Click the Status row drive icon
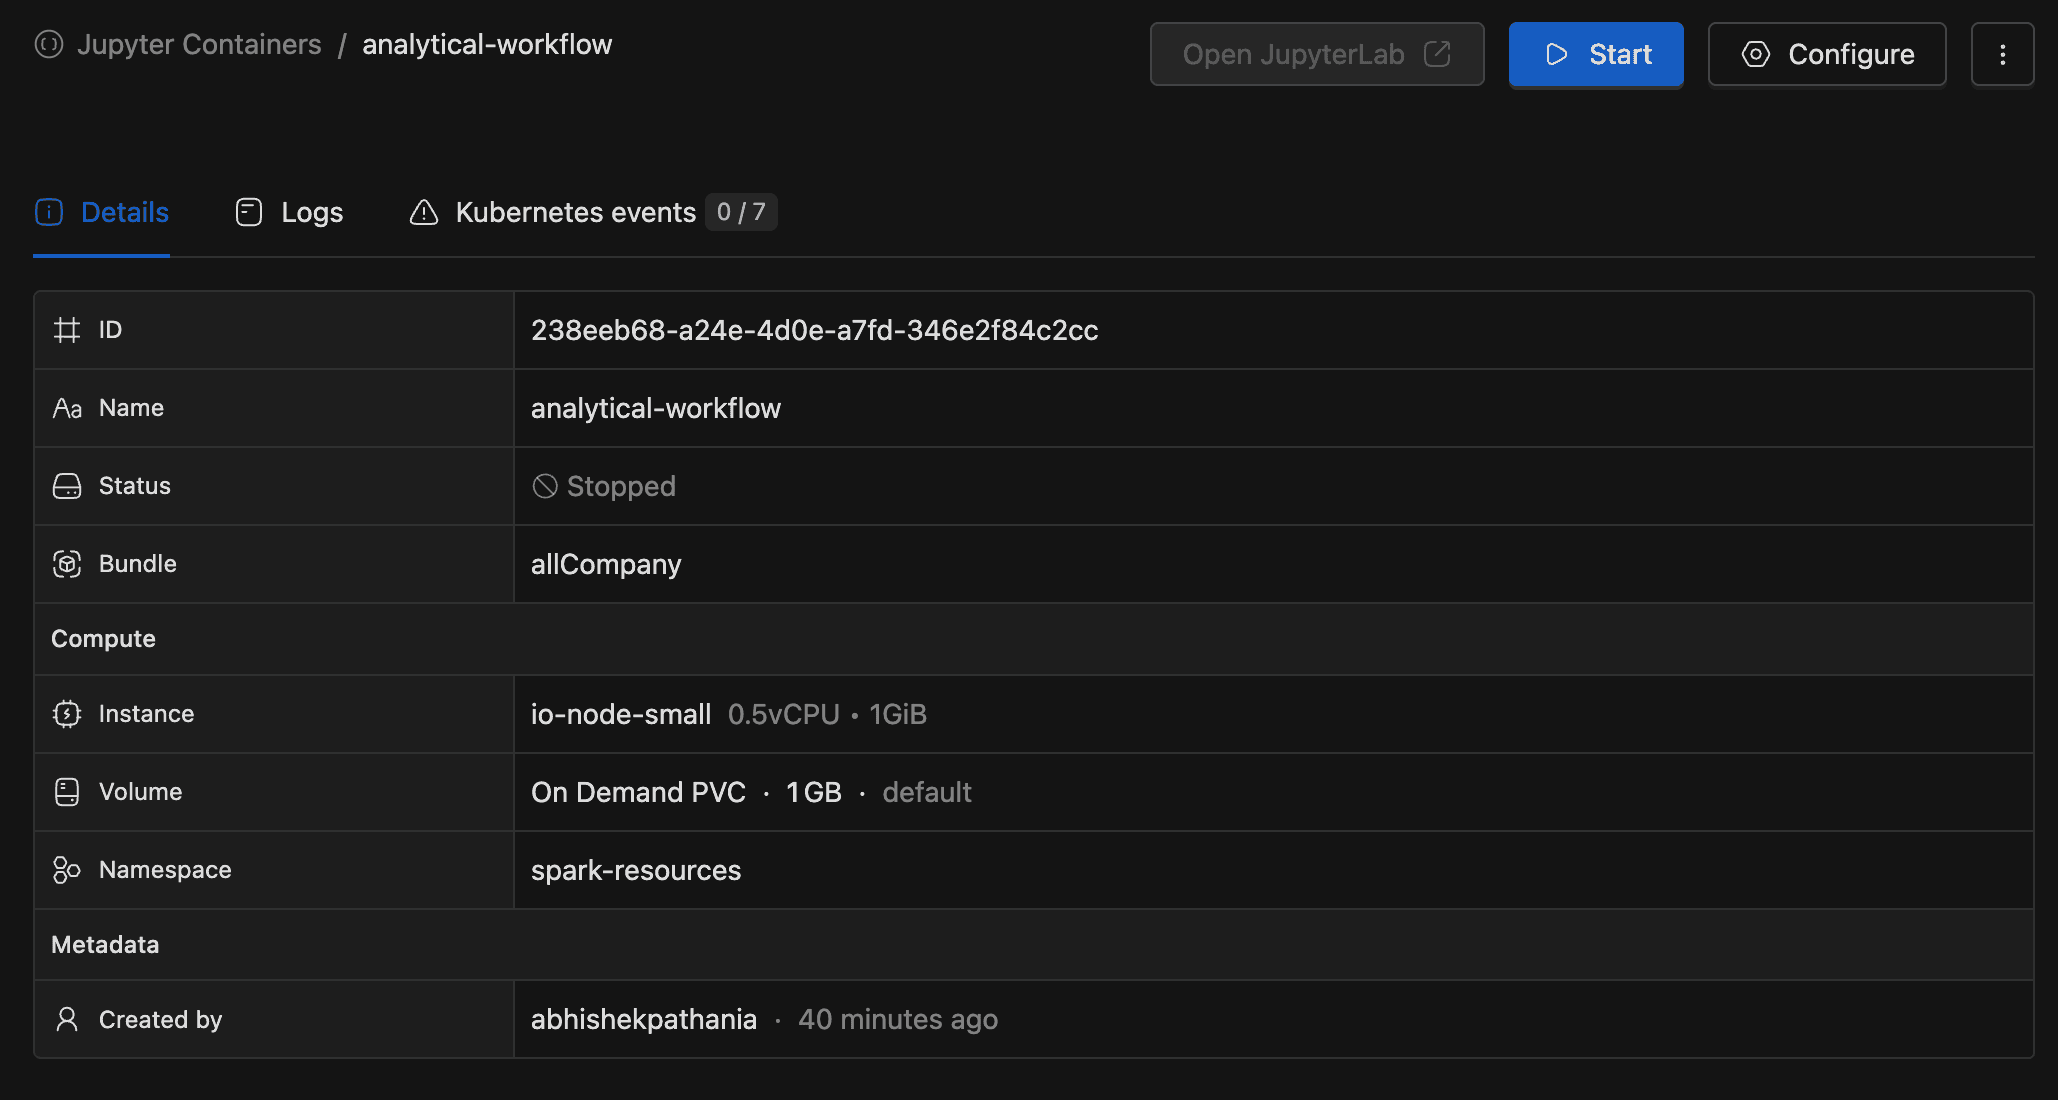This screenshot has height=1100, width=2058. [67, 486]
